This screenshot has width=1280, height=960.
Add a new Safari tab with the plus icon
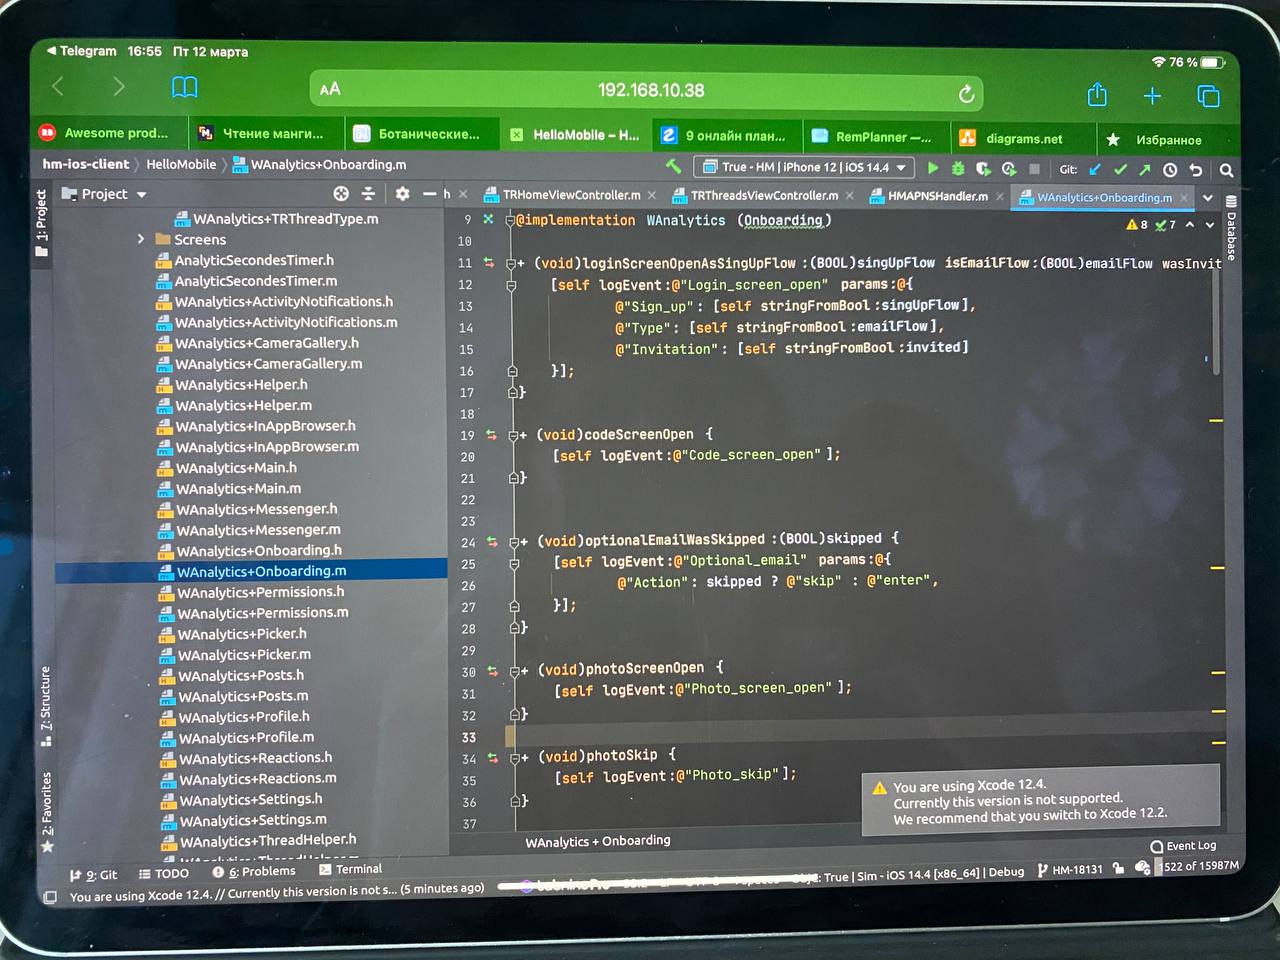click(1152, 96)
